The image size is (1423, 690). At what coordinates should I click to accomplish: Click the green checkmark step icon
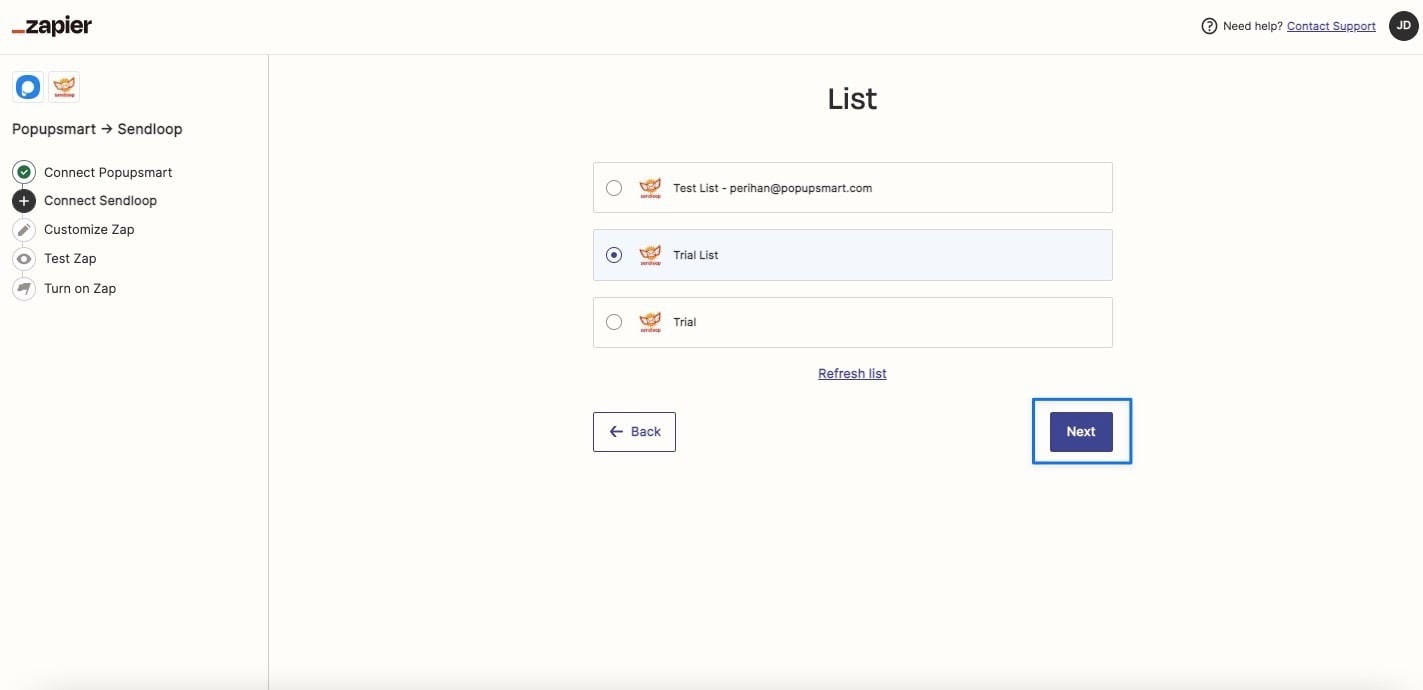pos(25,172)
